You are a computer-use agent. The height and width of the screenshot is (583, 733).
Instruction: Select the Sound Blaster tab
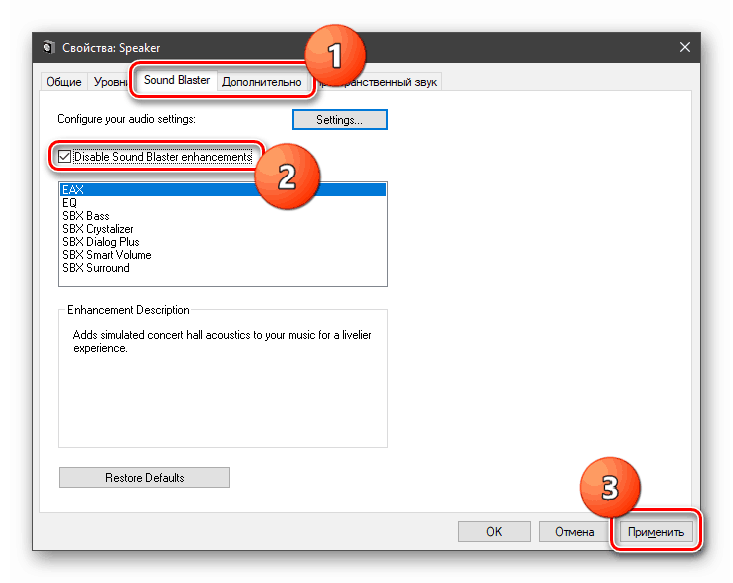point(177,80)
